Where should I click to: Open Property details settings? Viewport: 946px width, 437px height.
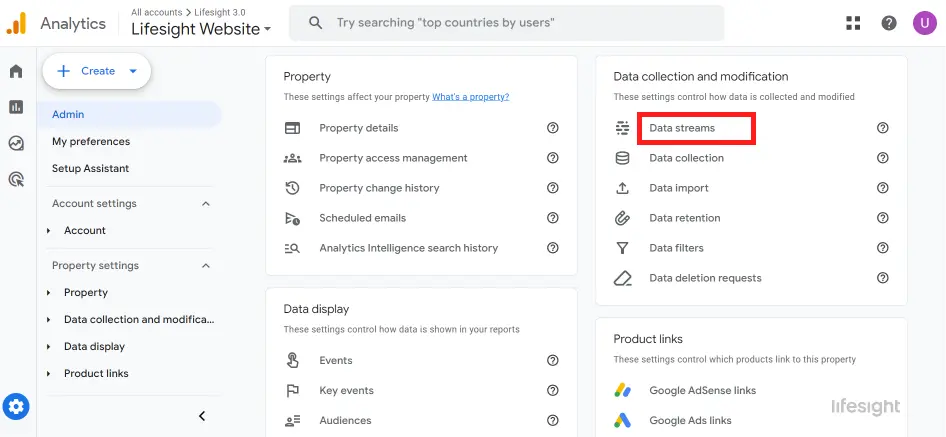coord(358,128)
